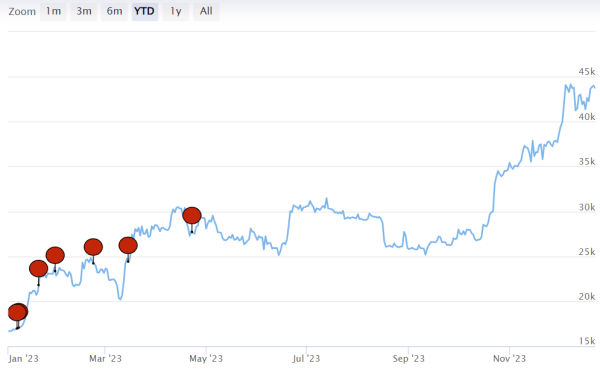Click the mid-January red marker below 25k
The width and height of the screenshot is (600, 375).
click(39, 269)
